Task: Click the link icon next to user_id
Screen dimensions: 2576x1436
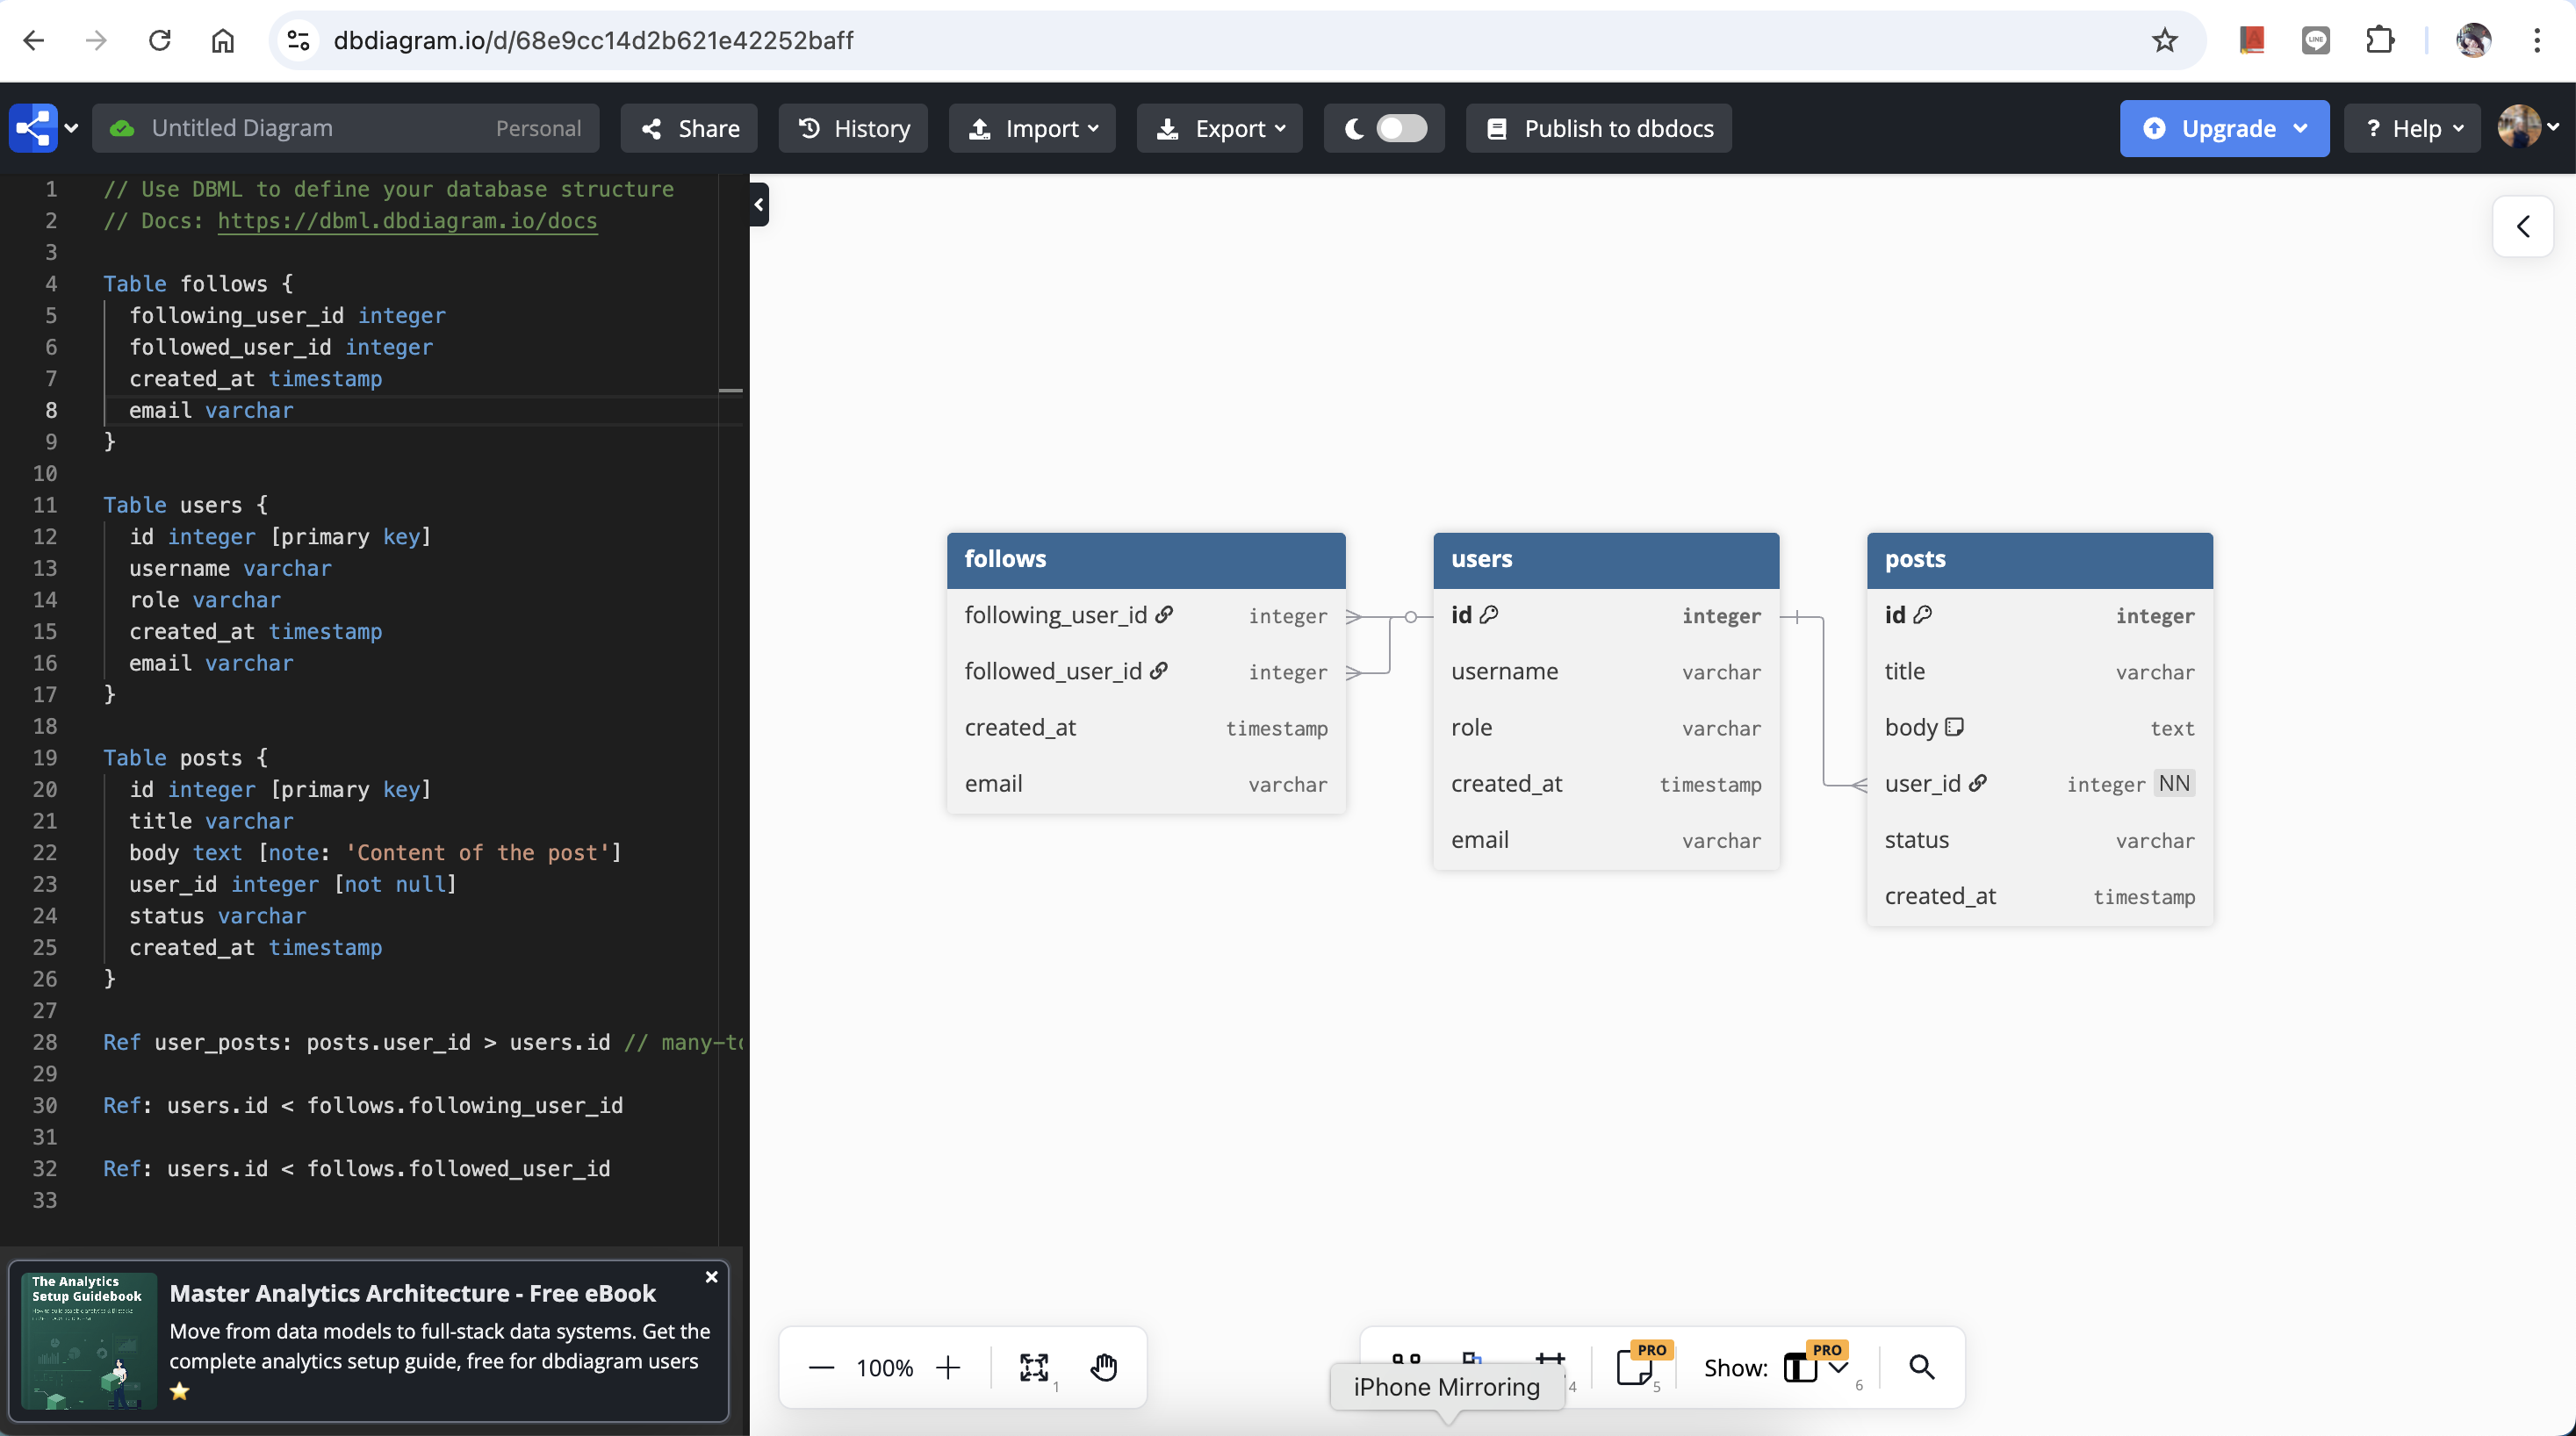Action: point(1977,783)
